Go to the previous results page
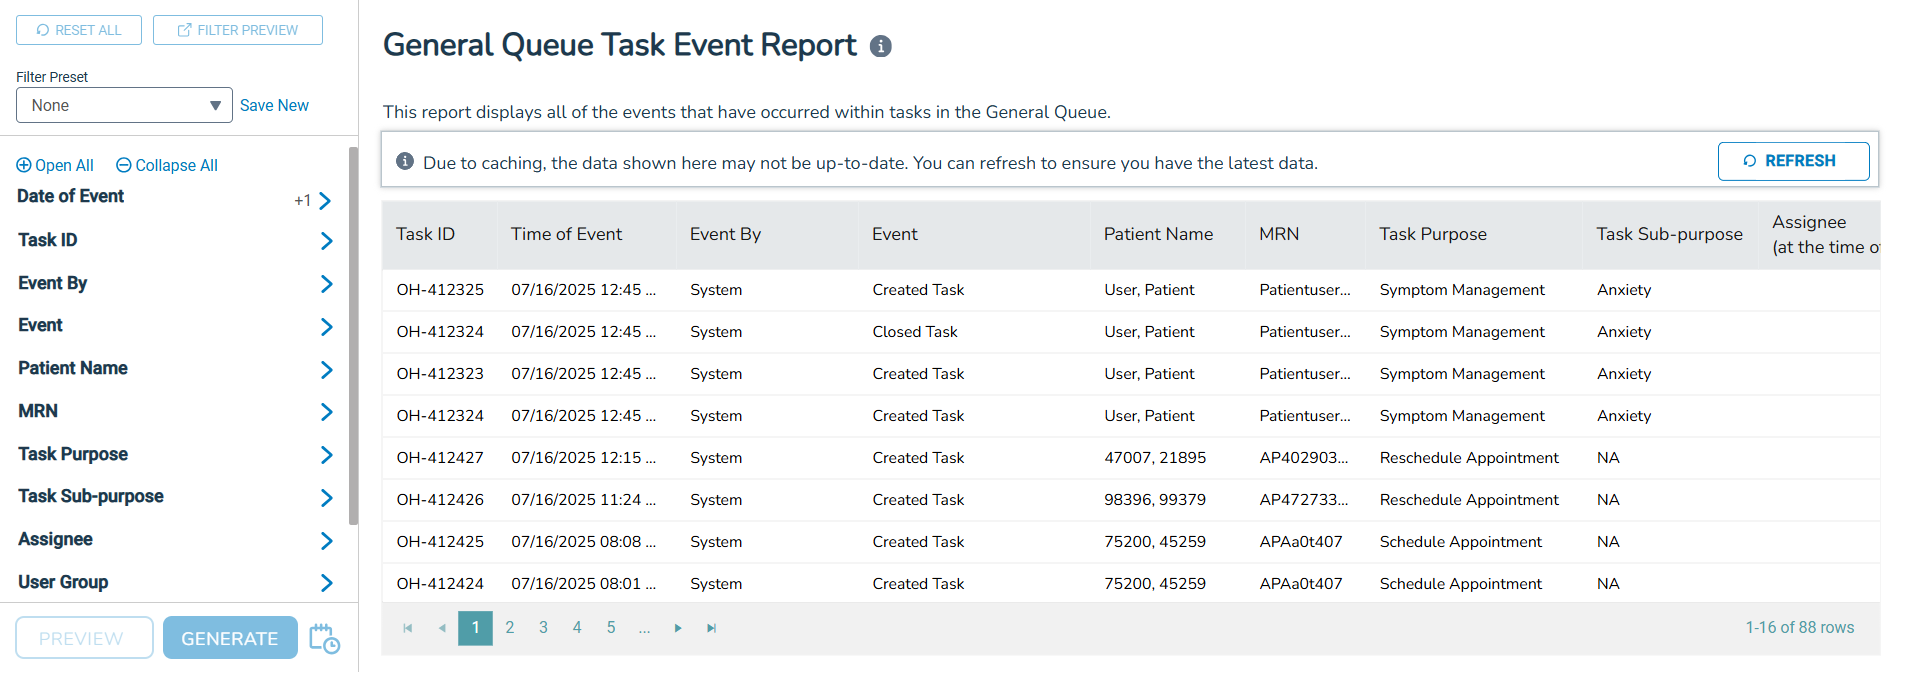Image resolution: width=1907 pixels, height=681 pixels. tap(442, 628)
